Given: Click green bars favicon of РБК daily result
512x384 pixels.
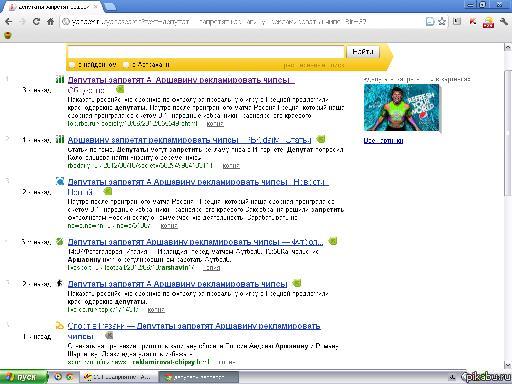Looking at the screenshot, I should 60,139.
